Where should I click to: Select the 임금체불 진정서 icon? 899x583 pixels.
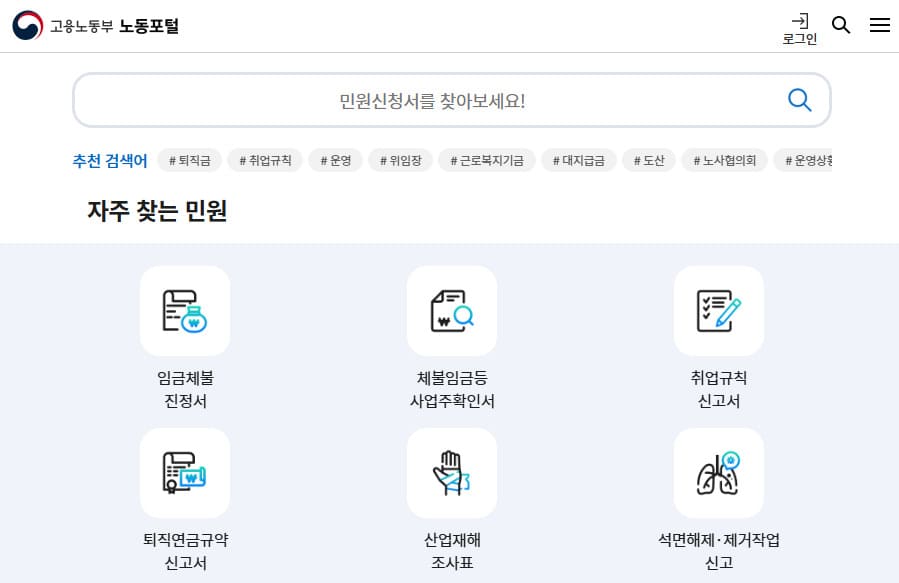(184, 310)
